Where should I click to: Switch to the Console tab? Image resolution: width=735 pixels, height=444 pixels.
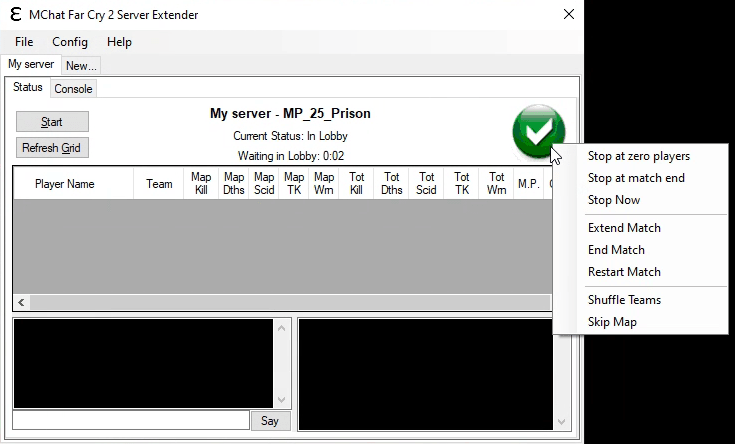73,89
